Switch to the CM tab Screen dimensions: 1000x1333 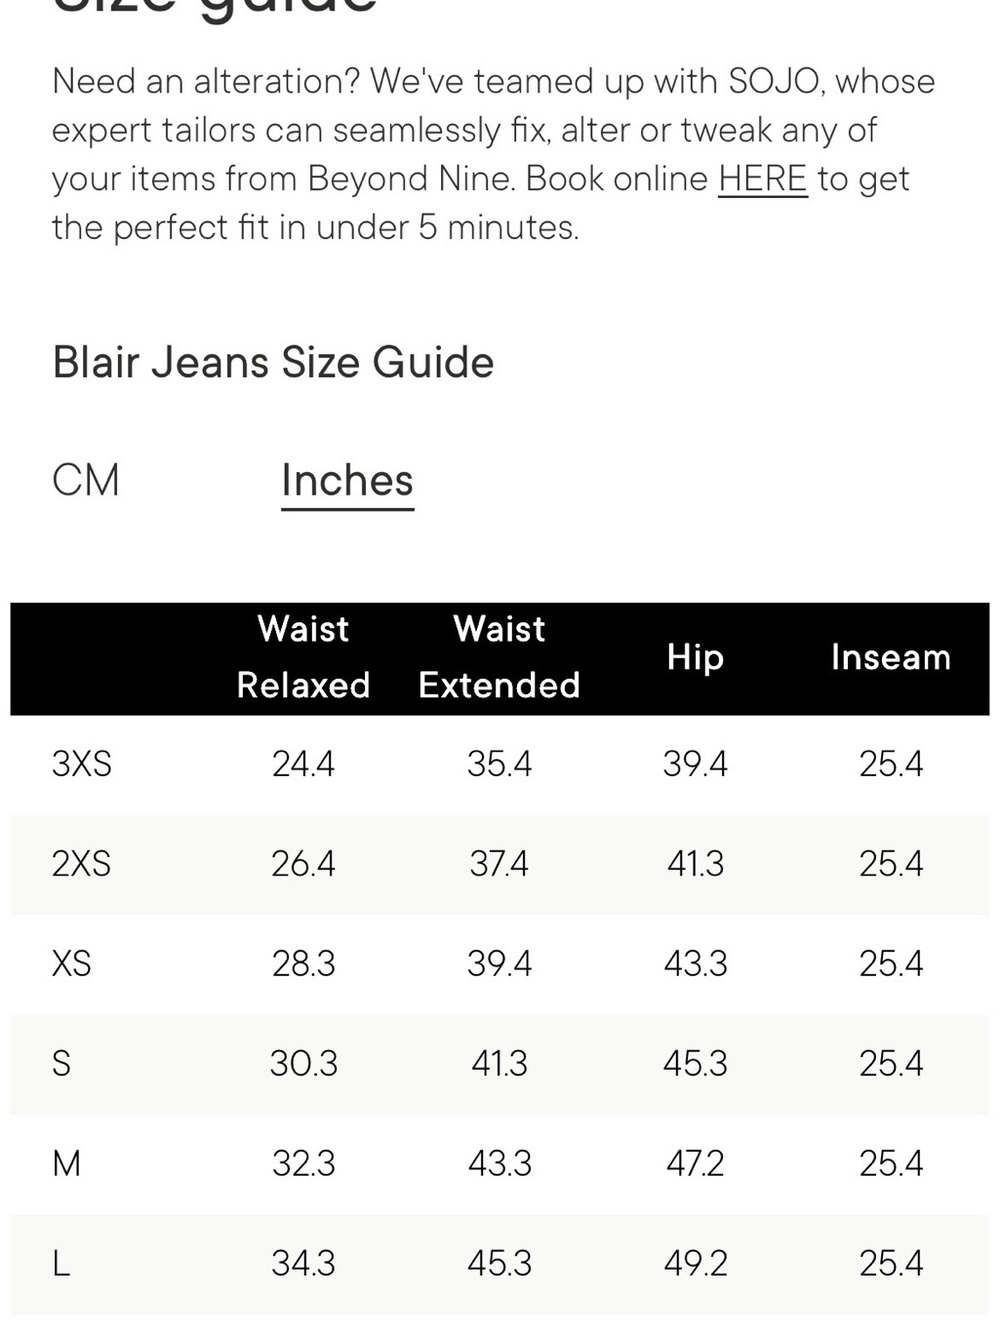86,480
